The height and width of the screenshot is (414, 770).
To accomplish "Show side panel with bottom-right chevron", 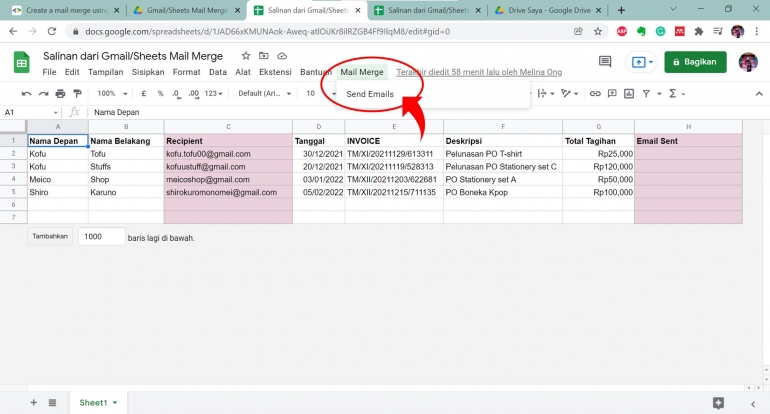I will point(753,404).
